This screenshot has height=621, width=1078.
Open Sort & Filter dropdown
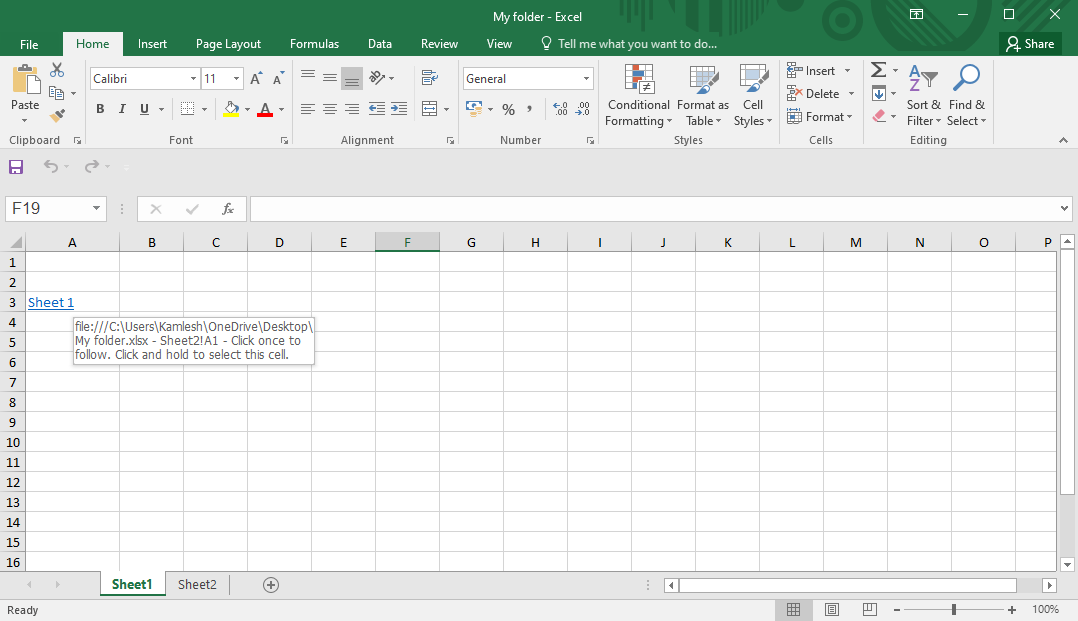point(923,96)
